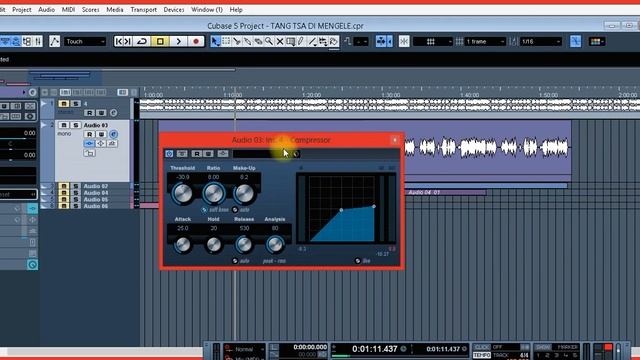
Task: Select the Split scissors tool
Action: coord(237,41)
